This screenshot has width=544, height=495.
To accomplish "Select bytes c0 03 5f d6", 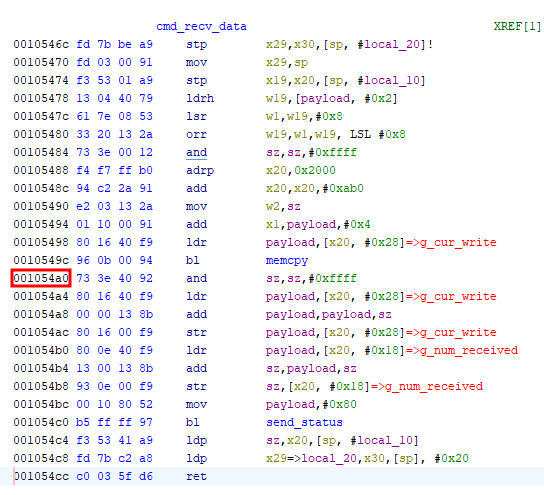I will tap(114, 476).
